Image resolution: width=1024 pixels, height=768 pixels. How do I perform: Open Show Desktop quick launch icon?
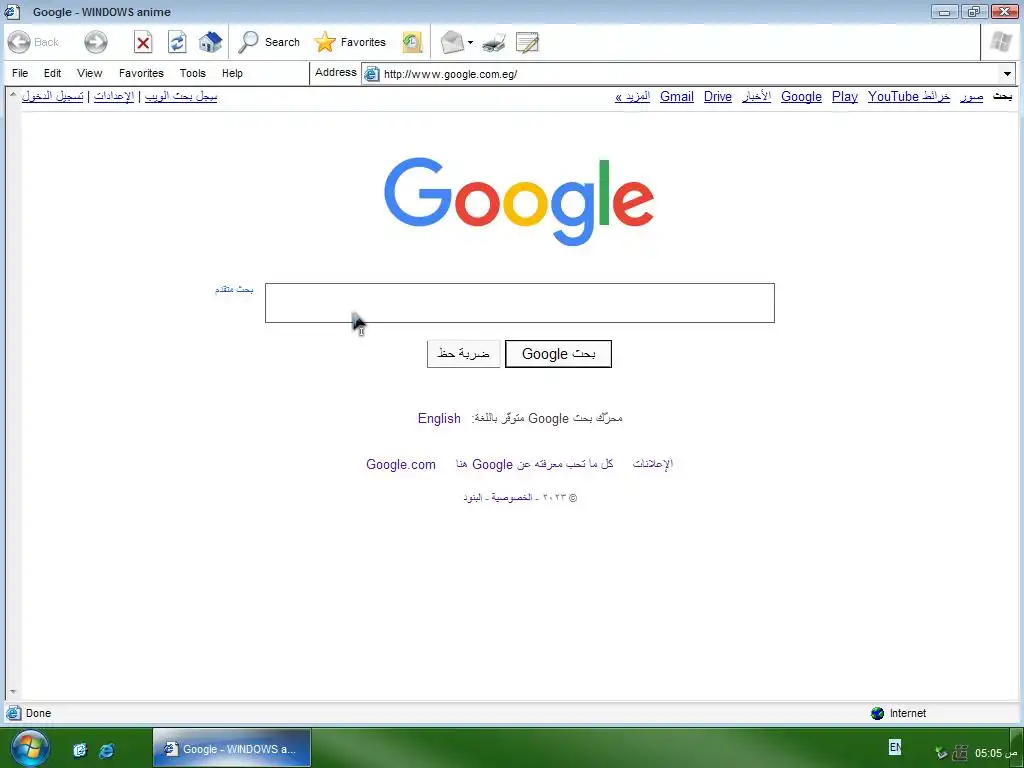[80, 750]
